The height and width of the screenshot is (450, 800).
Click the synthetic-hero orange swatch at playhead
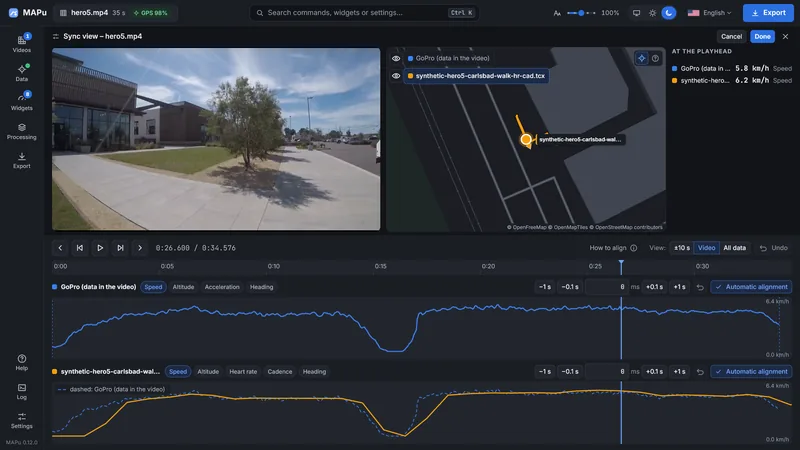coord(674,81)
